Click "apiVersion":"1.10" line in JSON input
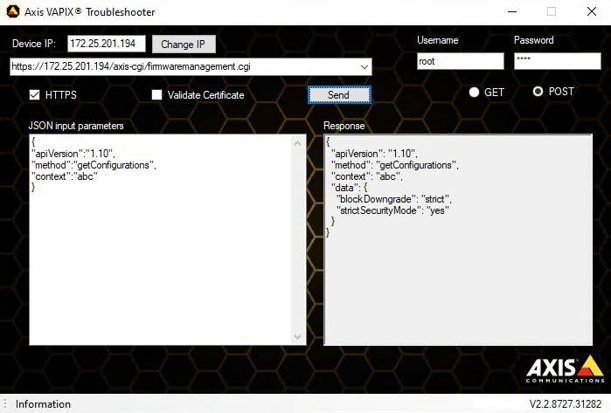The width and height of the screenshot is (611, 413). click(x=73, y=154)
